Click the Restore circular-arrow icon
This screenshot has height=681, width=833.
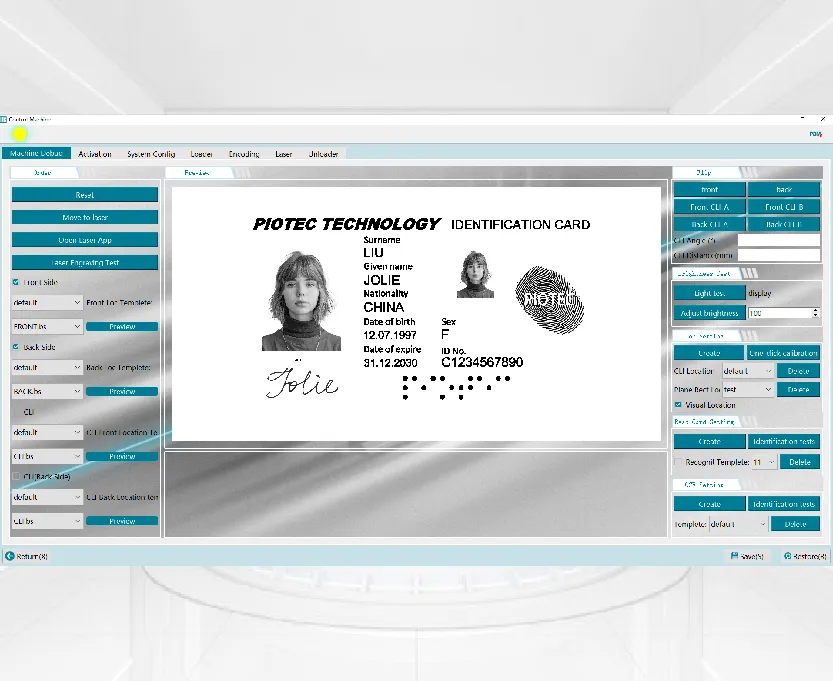click(x=787, y=556)
